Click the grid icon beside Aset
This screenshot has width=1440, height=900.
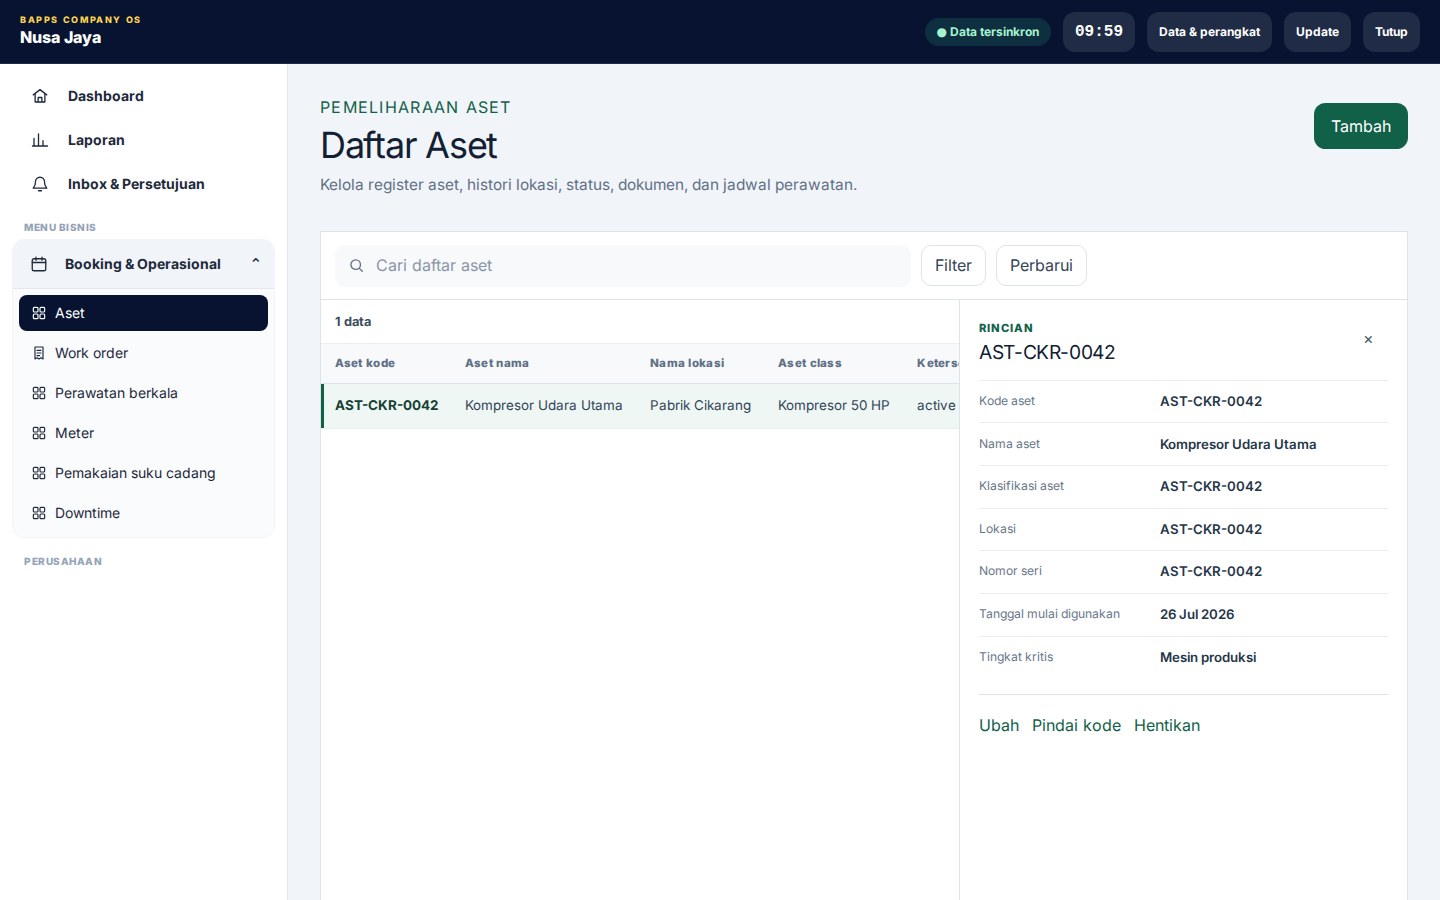point(39,313)
